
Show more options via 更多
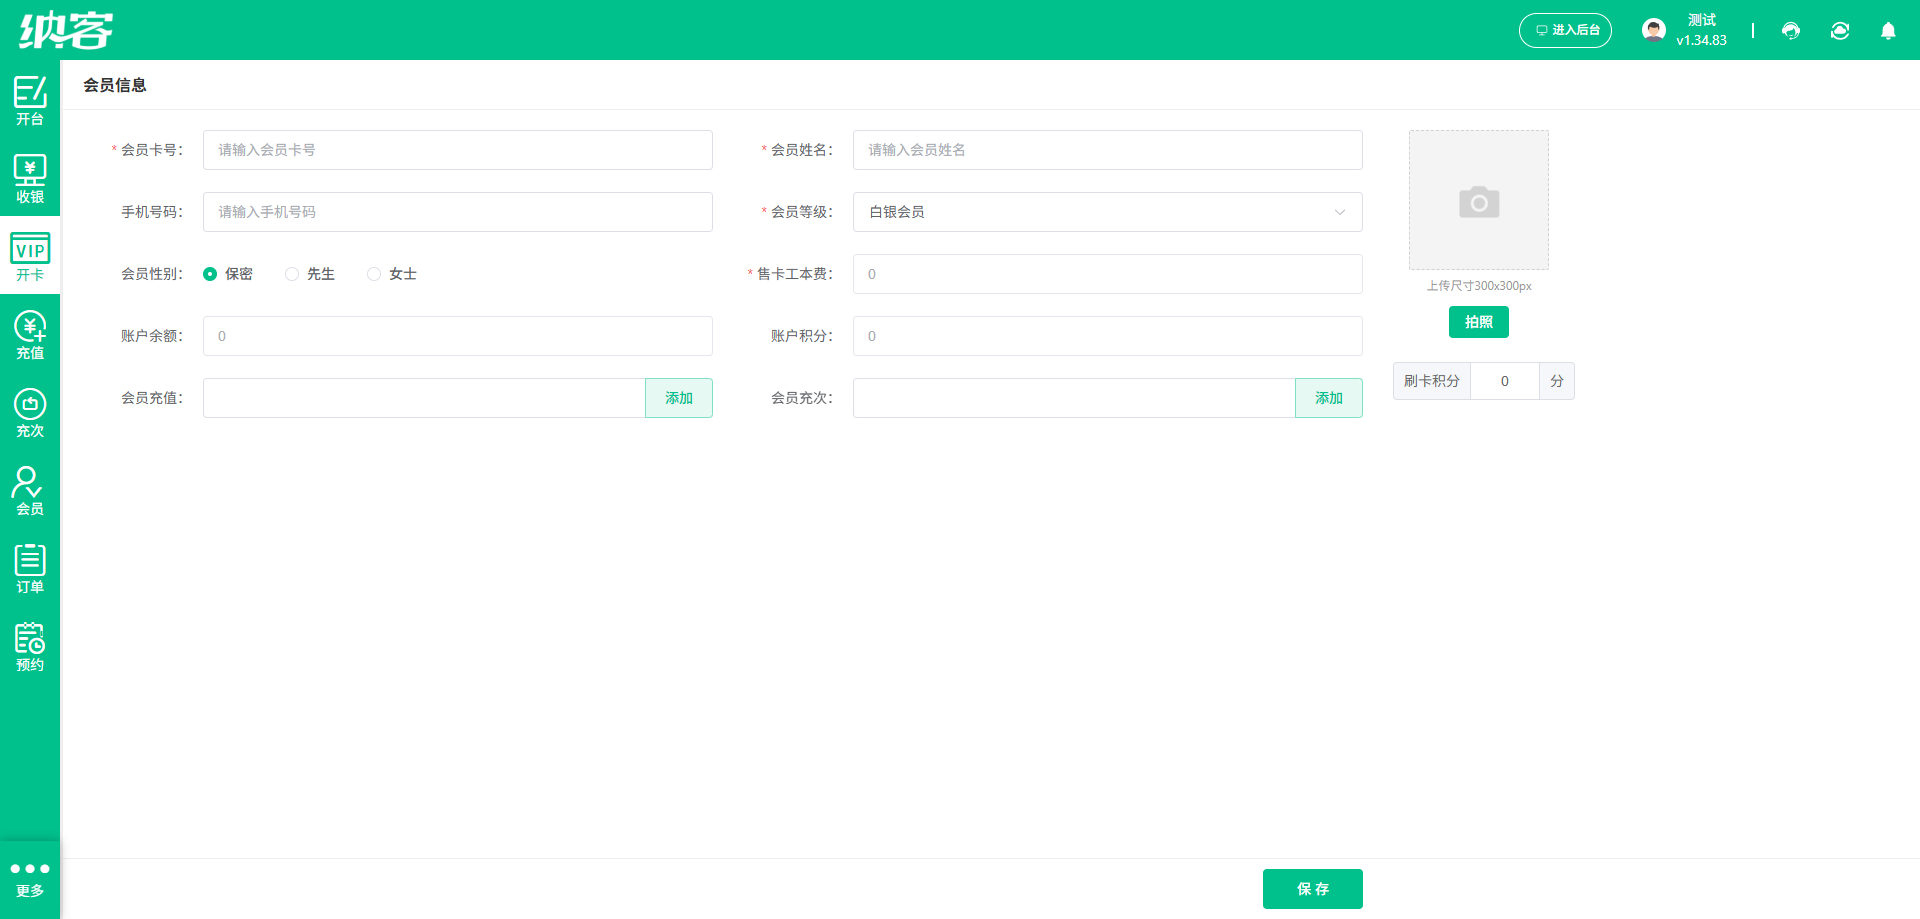click(30, 879)
